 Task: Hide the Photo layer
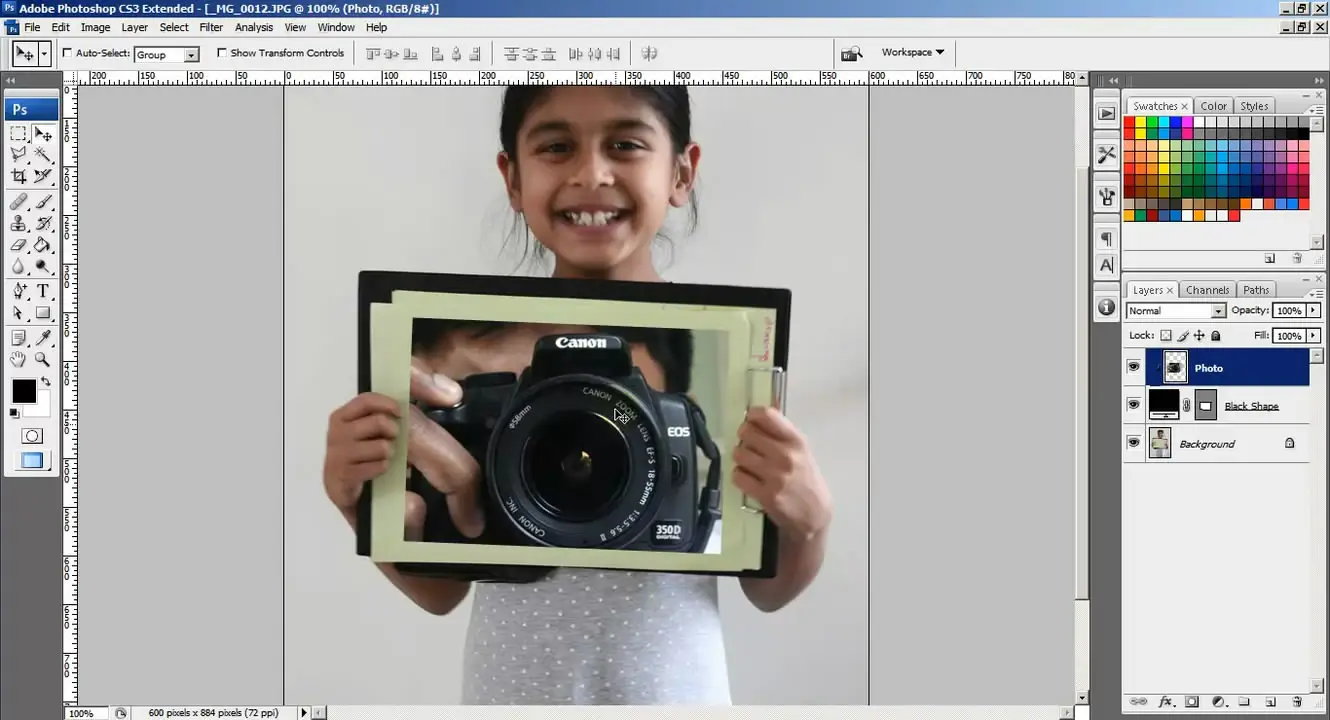click(1133, 368)
